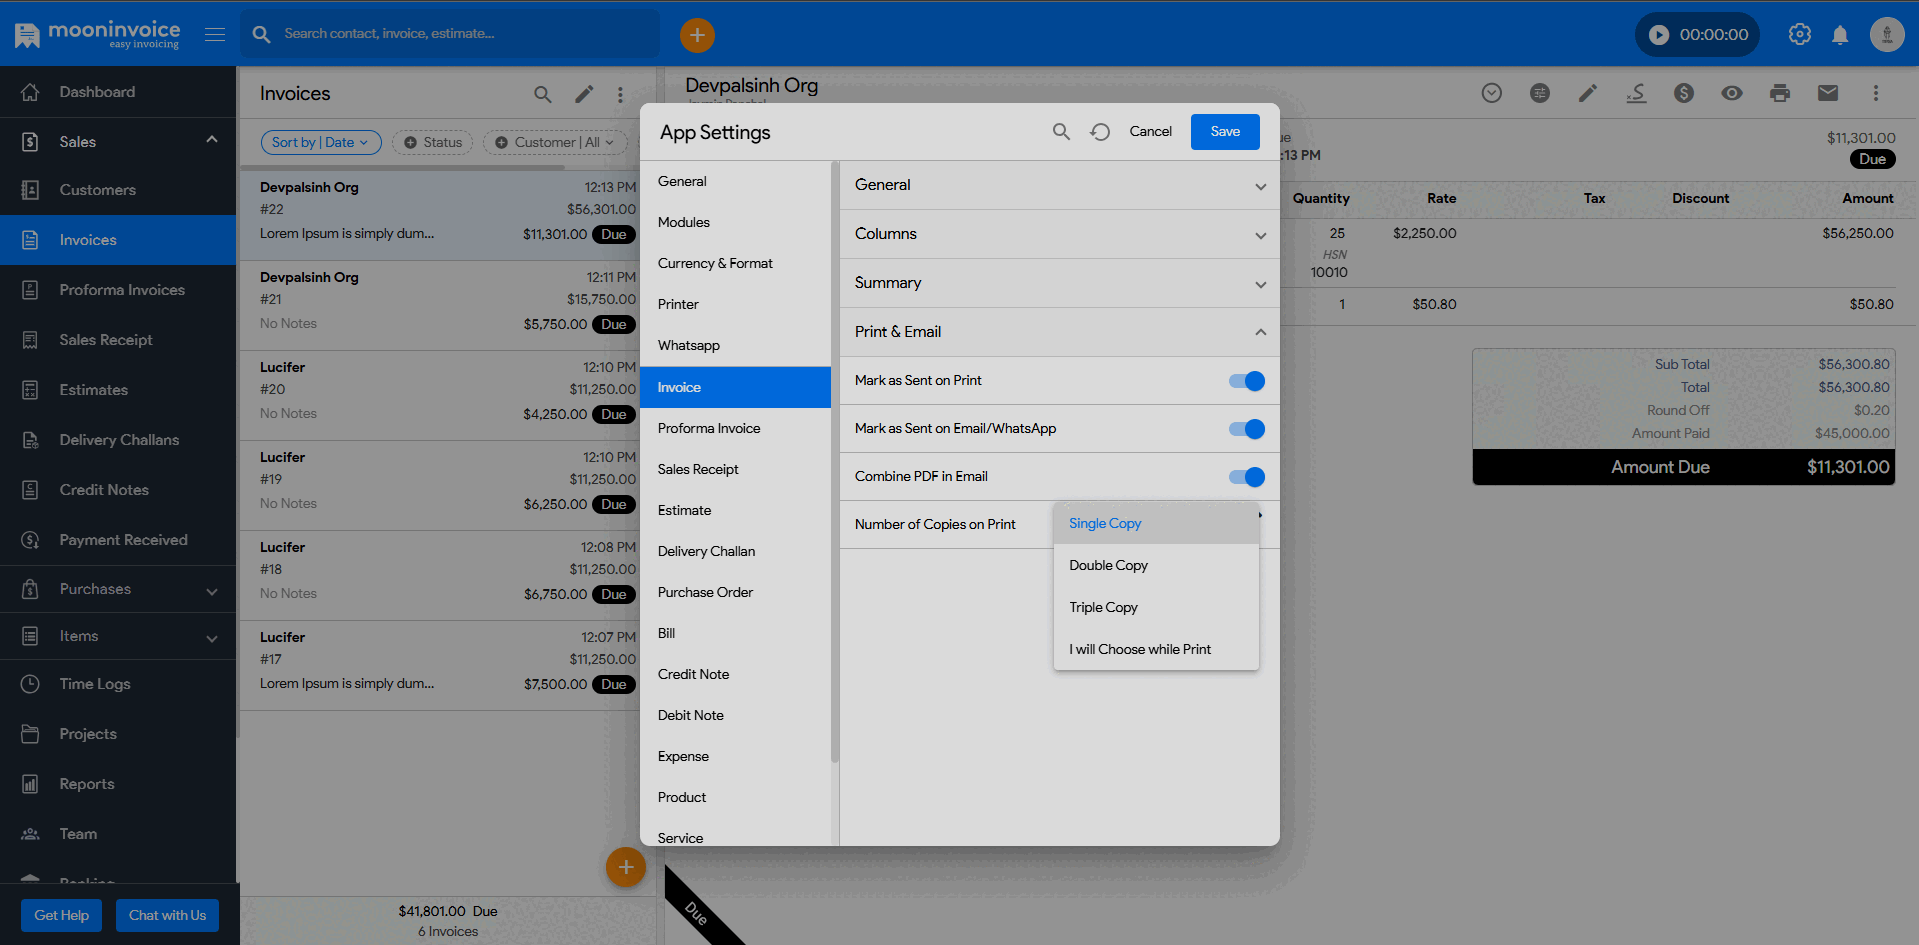The width and height of the screenshot is (1919, 945).
Task: Click the Dashboard home icon in sidebar
Action: [x=30, y=92]
